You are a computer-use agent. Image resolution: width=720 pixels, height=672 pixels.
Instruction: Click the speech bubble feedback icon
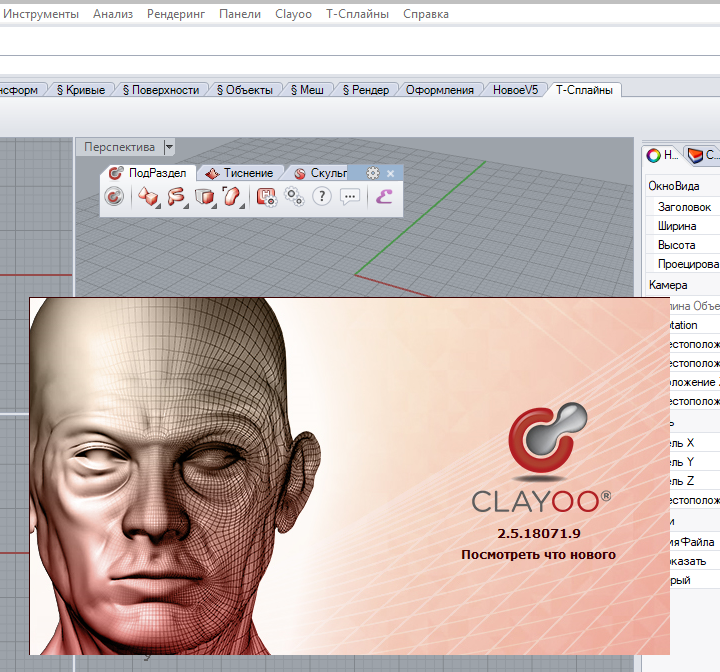pyautogui.click(x=349, y=197)
